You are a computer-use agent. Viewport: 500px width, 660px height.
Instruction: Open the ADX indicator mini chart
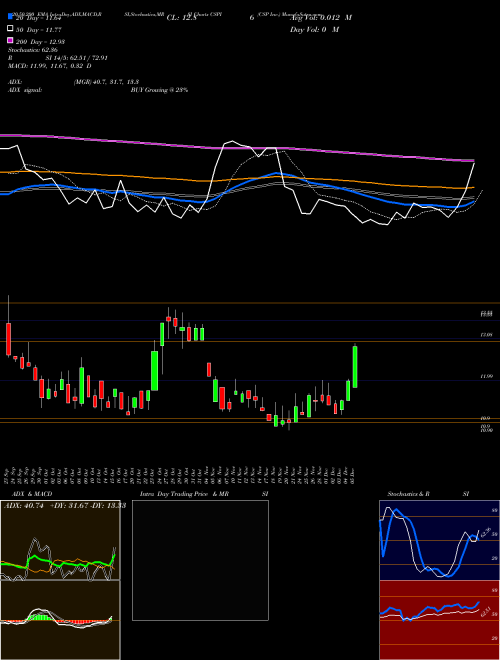[x=60, y=540]
